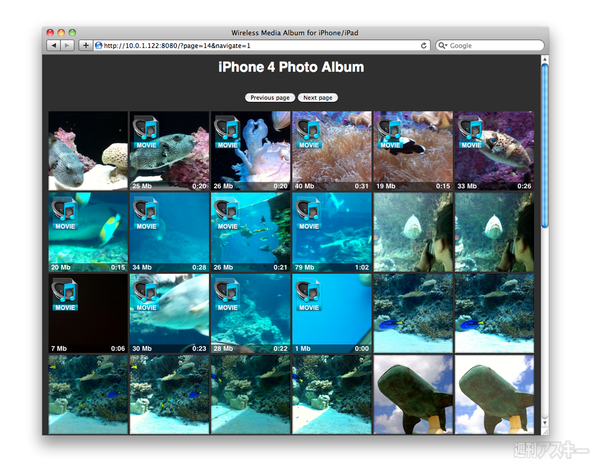This screenshot has height=470, width=600.
Task: Click the scrollbar up arrow
Action: (x=545, y=59)
